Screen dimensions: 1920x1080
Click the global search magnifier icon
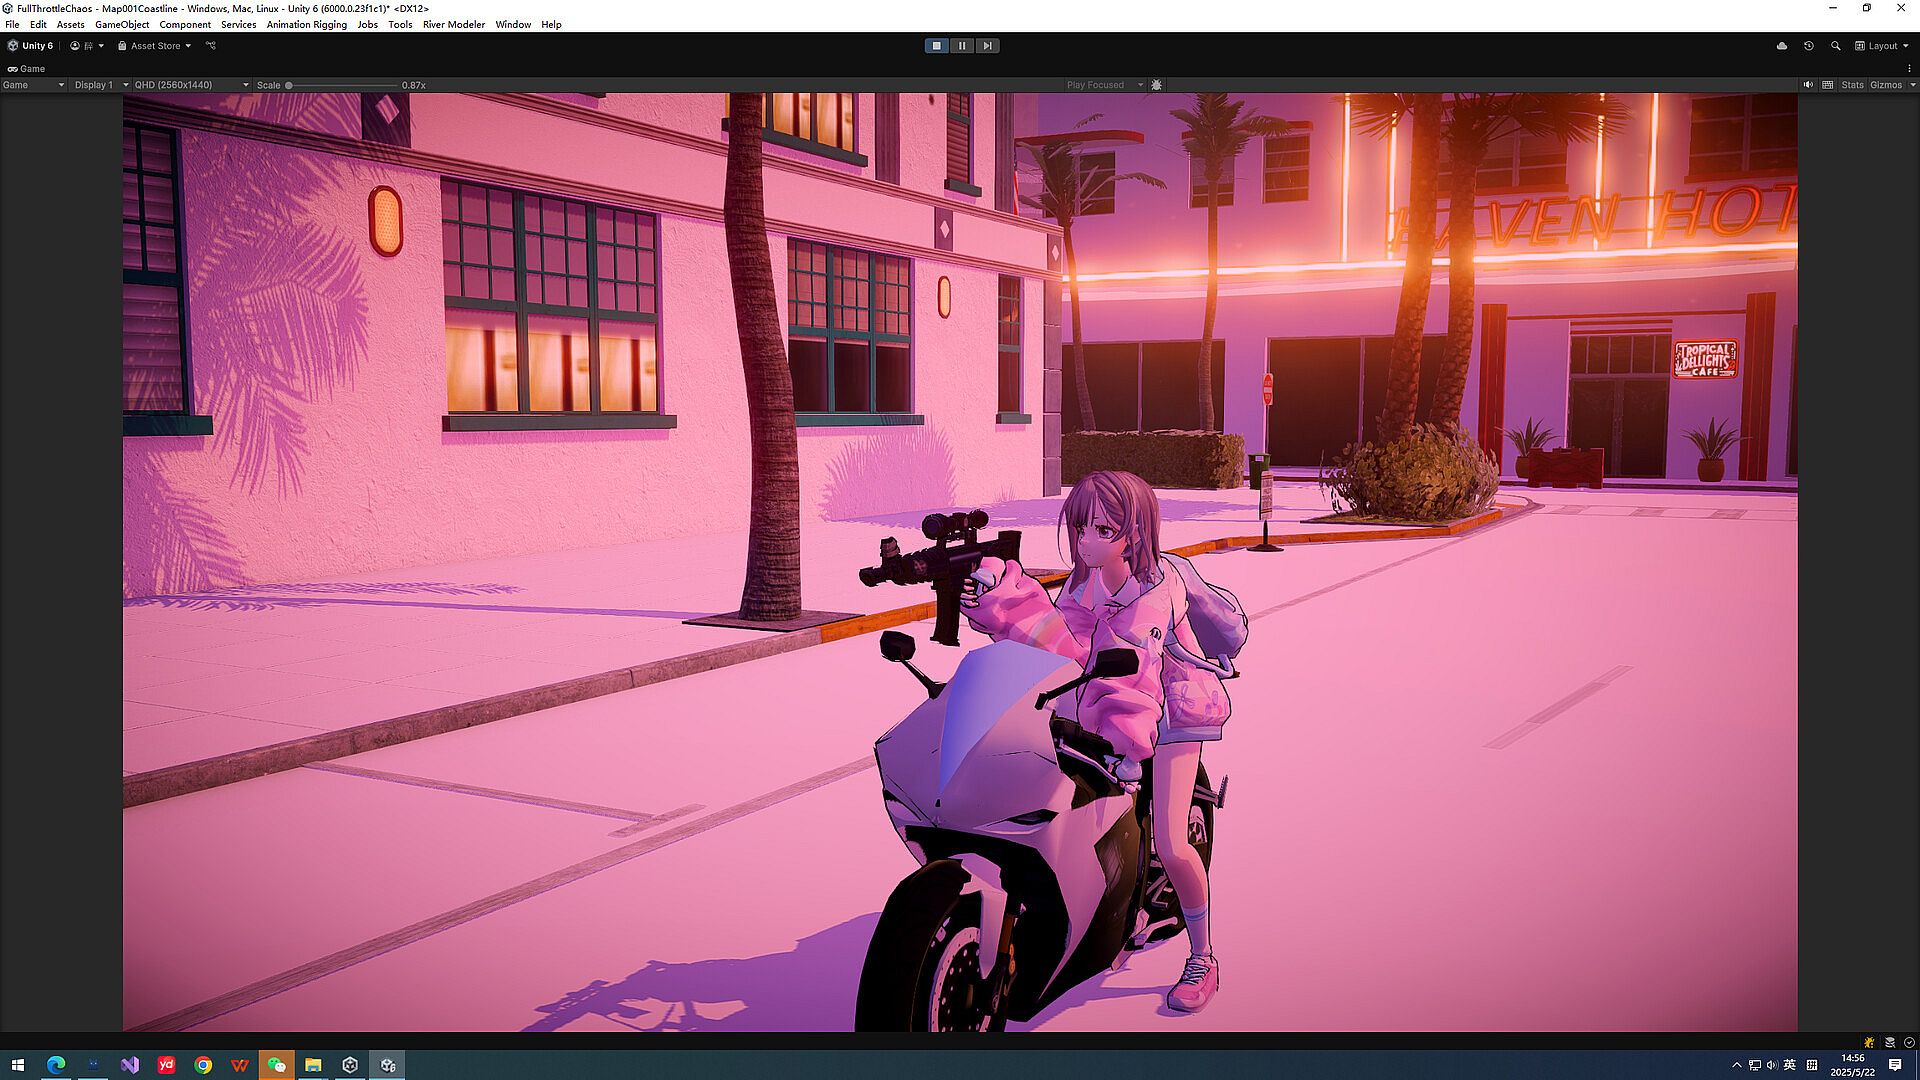click(x=1836, y=46)
